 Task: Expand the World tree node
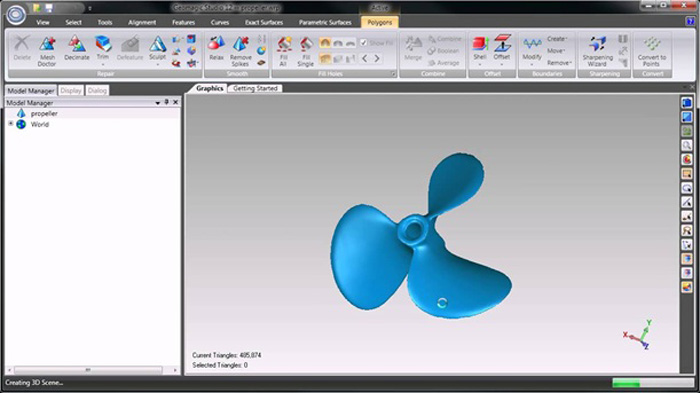click(x=11, y=124)
